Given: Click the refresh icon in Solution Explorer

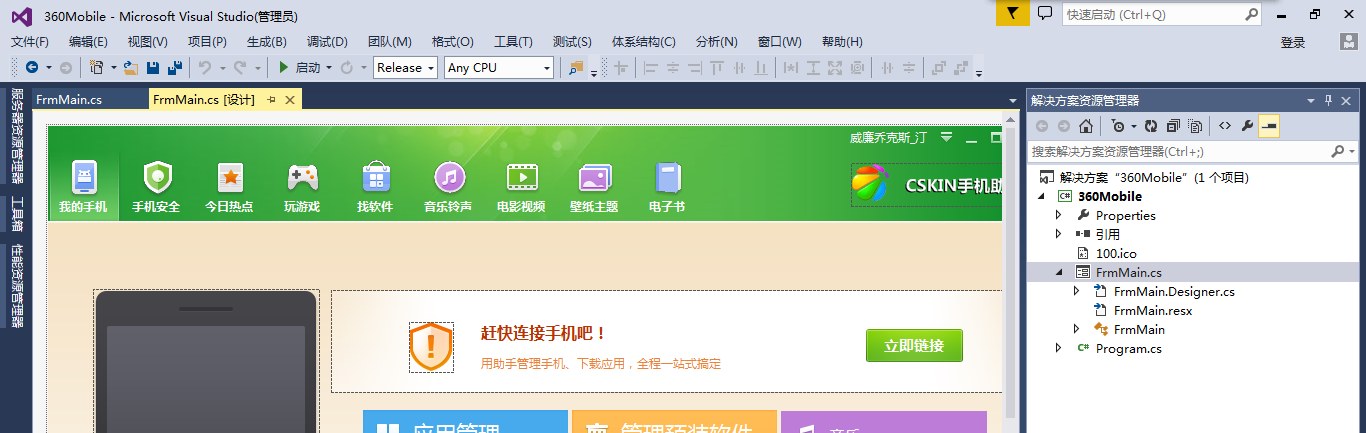Looking at the screenshot, I should pyautogui.click(x=1151, y=126).
